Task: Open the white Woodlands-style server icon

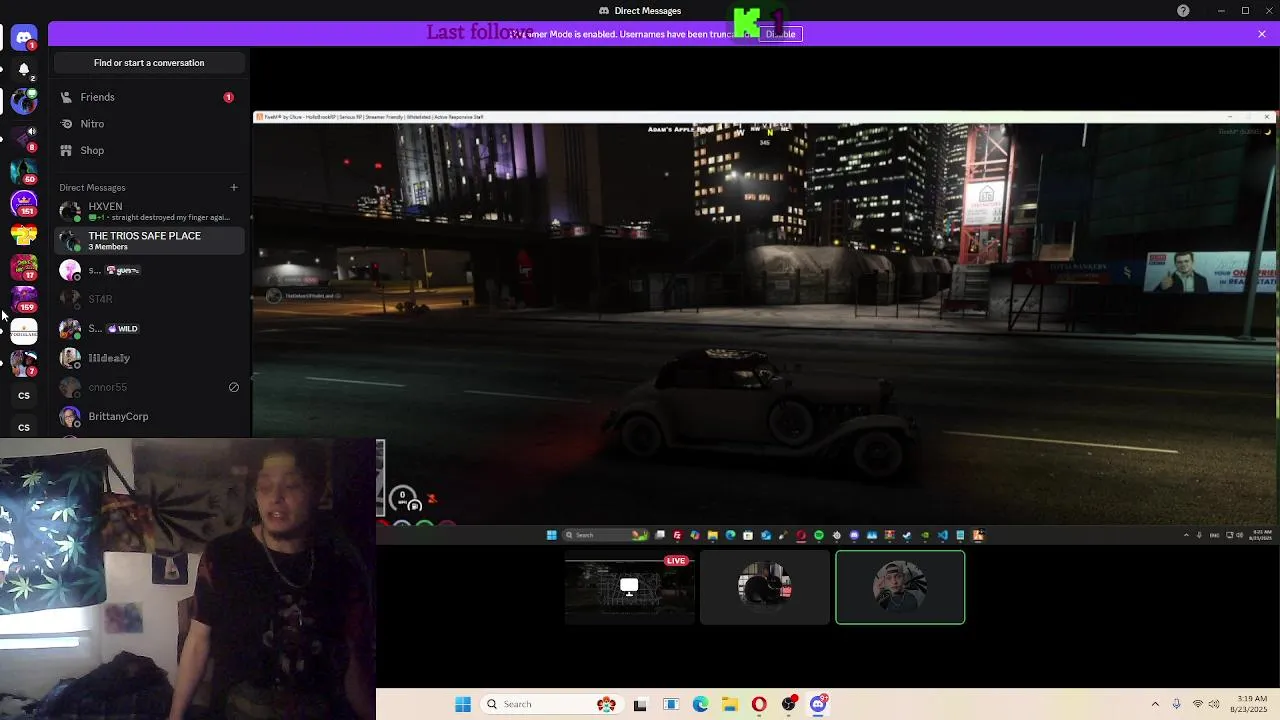Action: pyautogui.click(x=24, y=331)
